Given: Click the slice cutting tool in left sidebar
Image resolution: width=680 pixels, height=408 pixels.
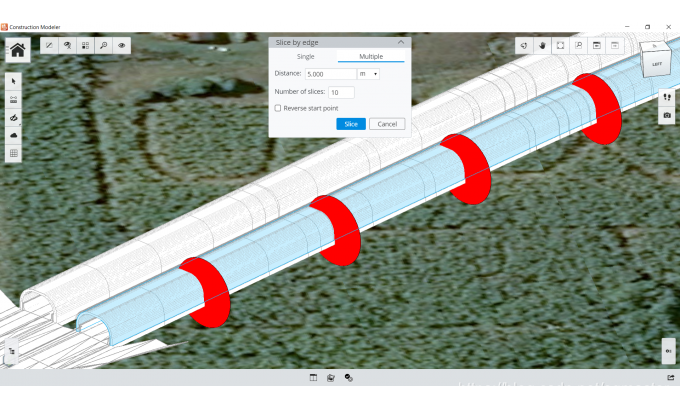Looking at the screenshot, I should pos(13,118).
